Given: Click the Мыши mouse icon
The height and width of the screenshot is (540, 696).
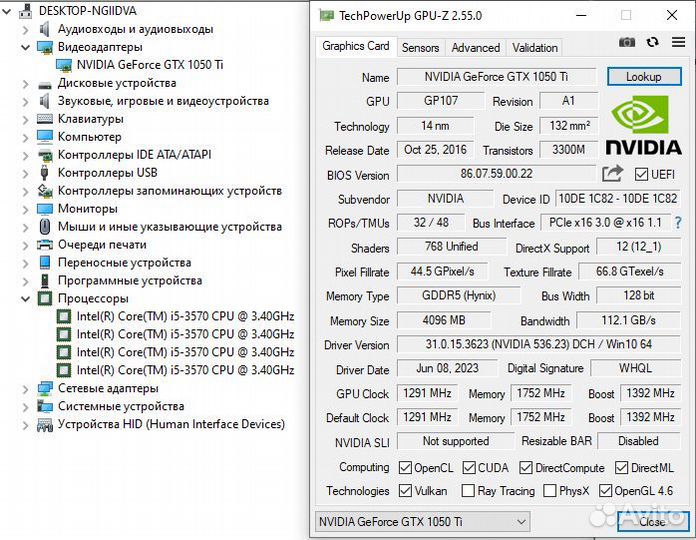Looking at the screenshot, I should tap(44, 227).
